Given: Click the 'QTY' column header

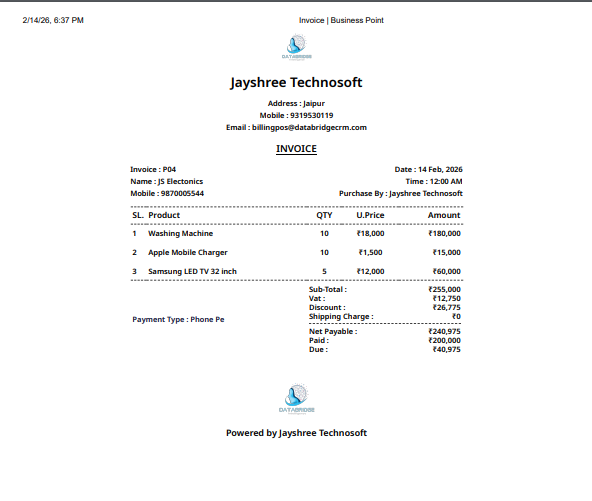Looking at the screenshot, I should 324,215.
